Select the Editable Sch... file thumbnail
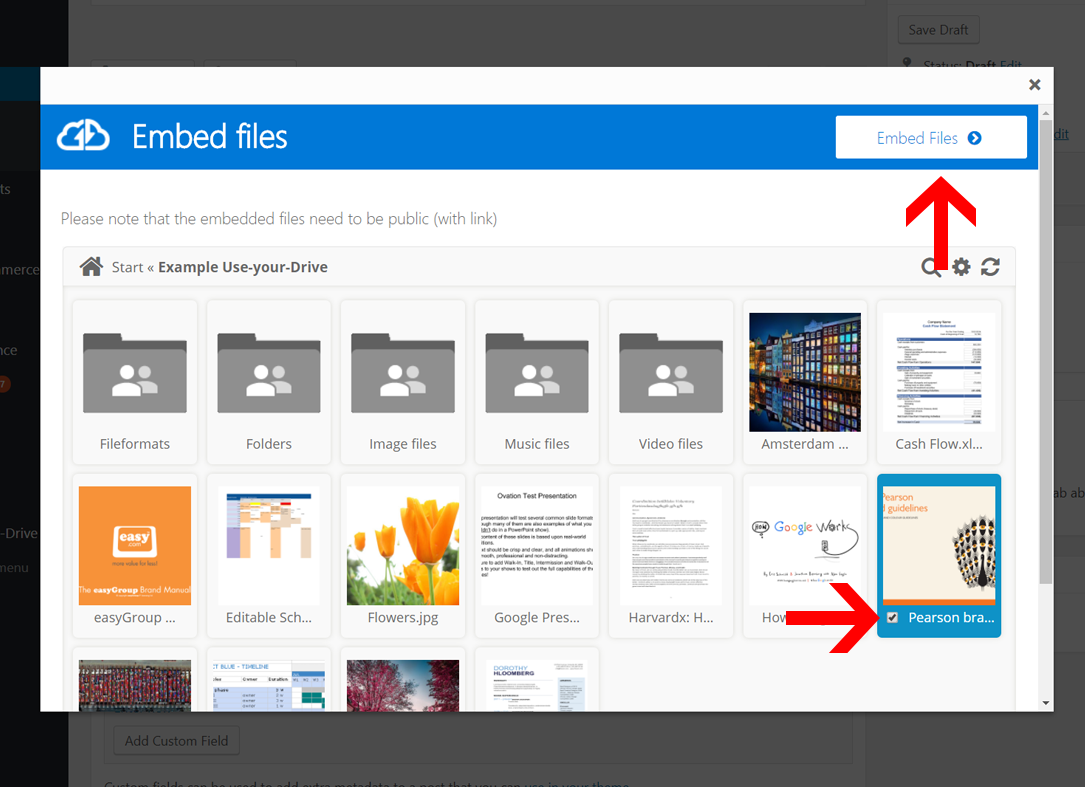 [268, 545]
